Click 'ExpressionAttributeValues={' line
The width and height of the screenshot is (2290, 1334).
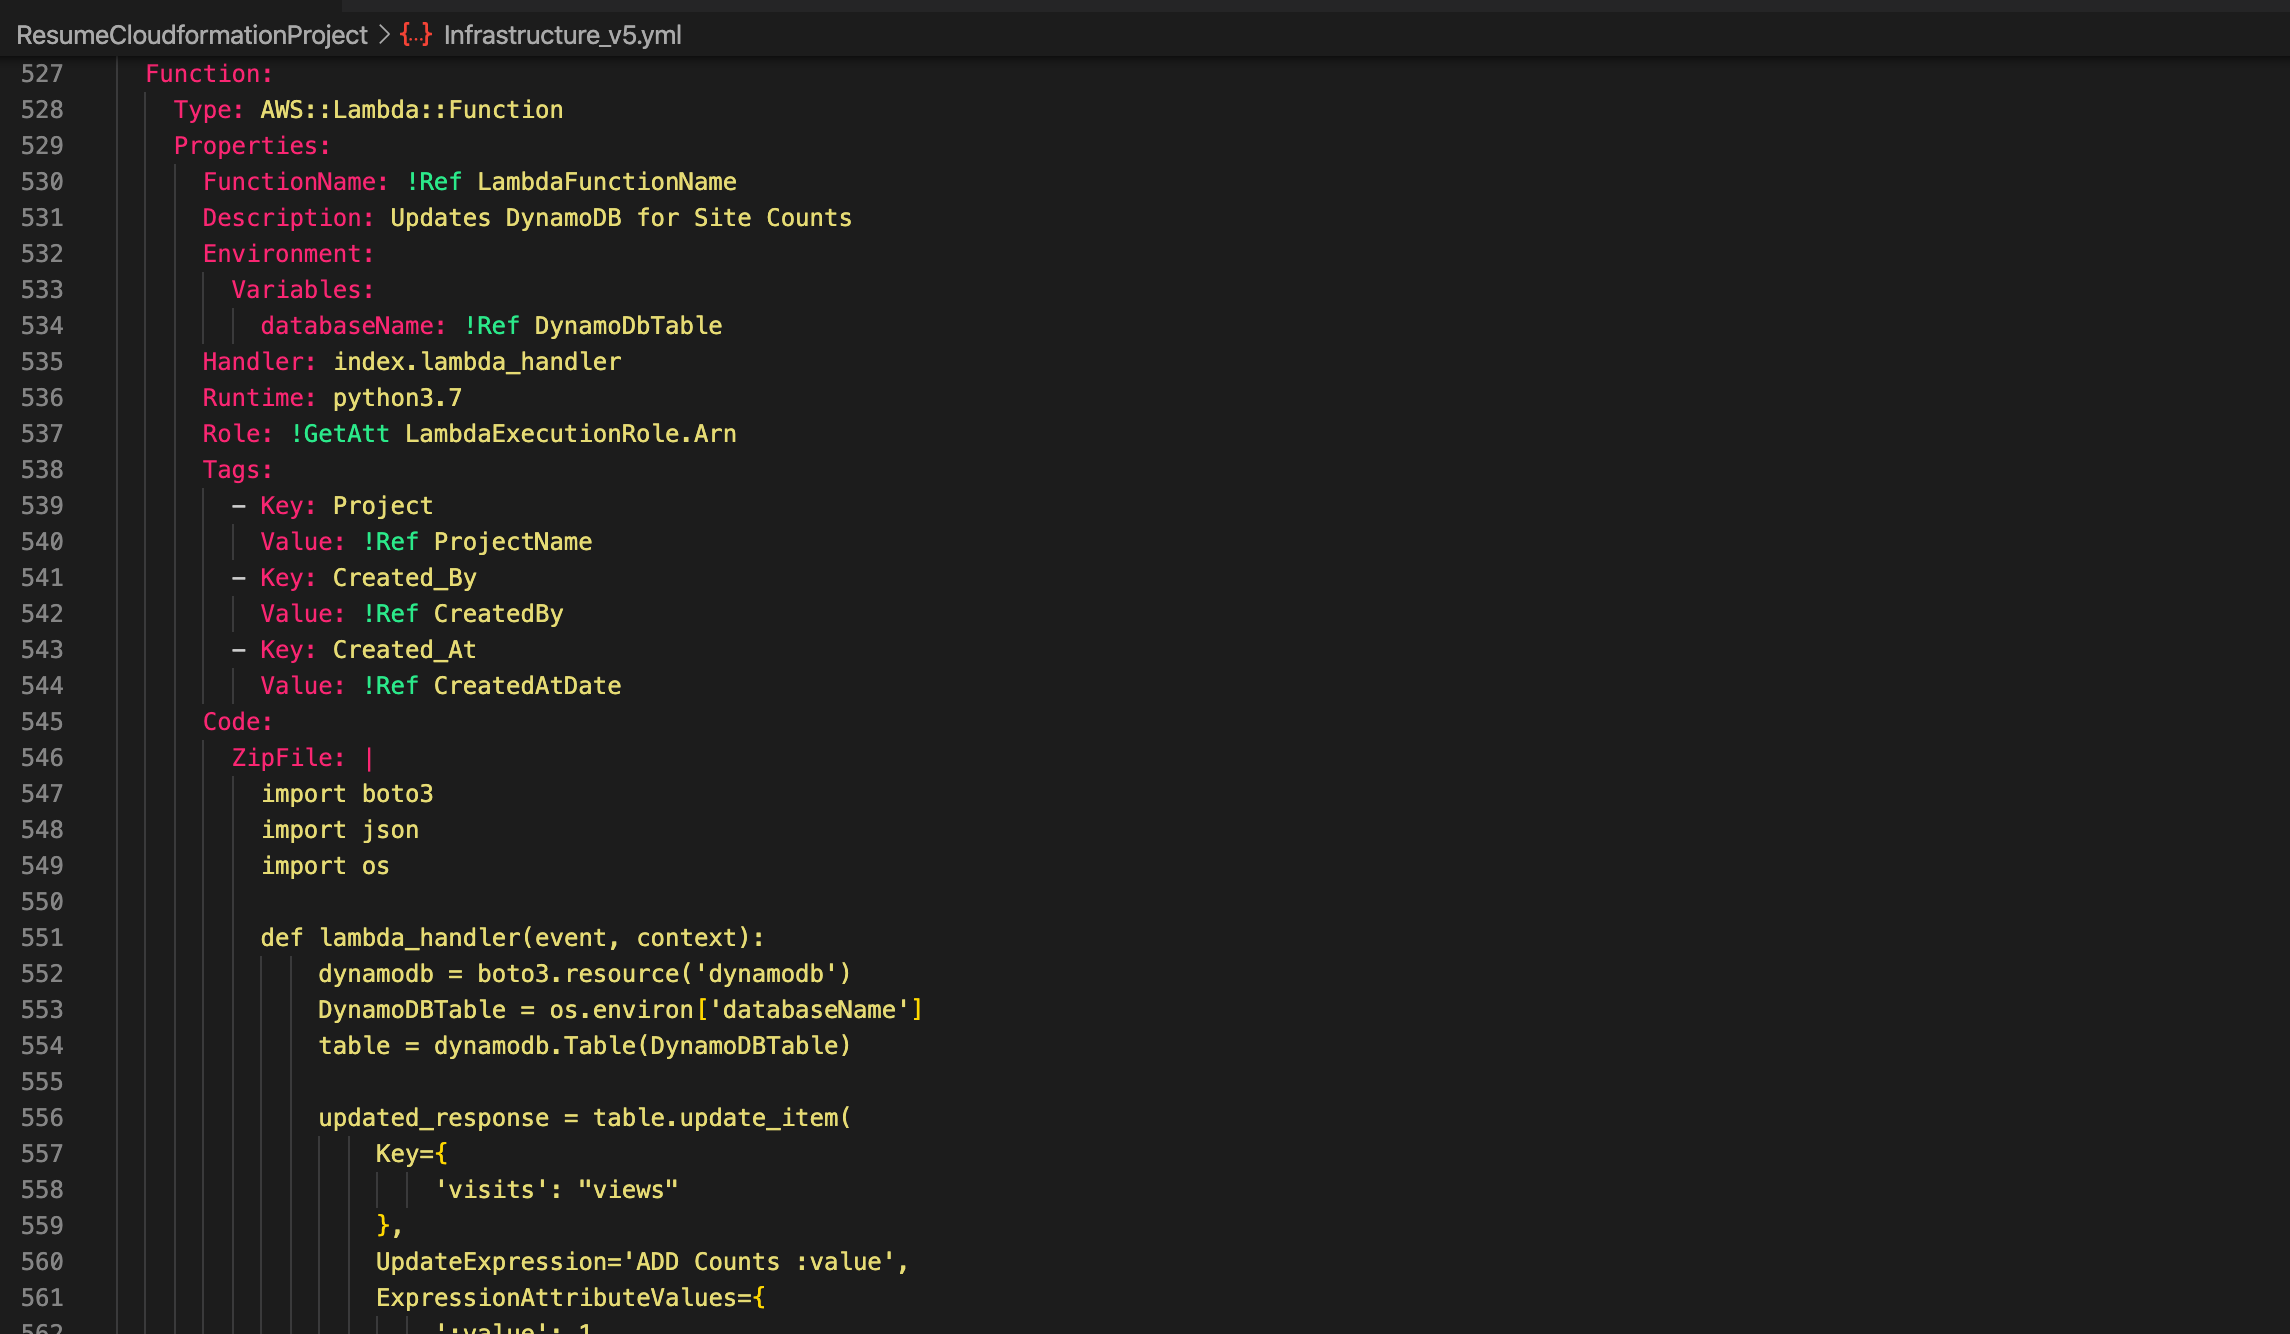pyautogui.click(x=571, y=1298)
